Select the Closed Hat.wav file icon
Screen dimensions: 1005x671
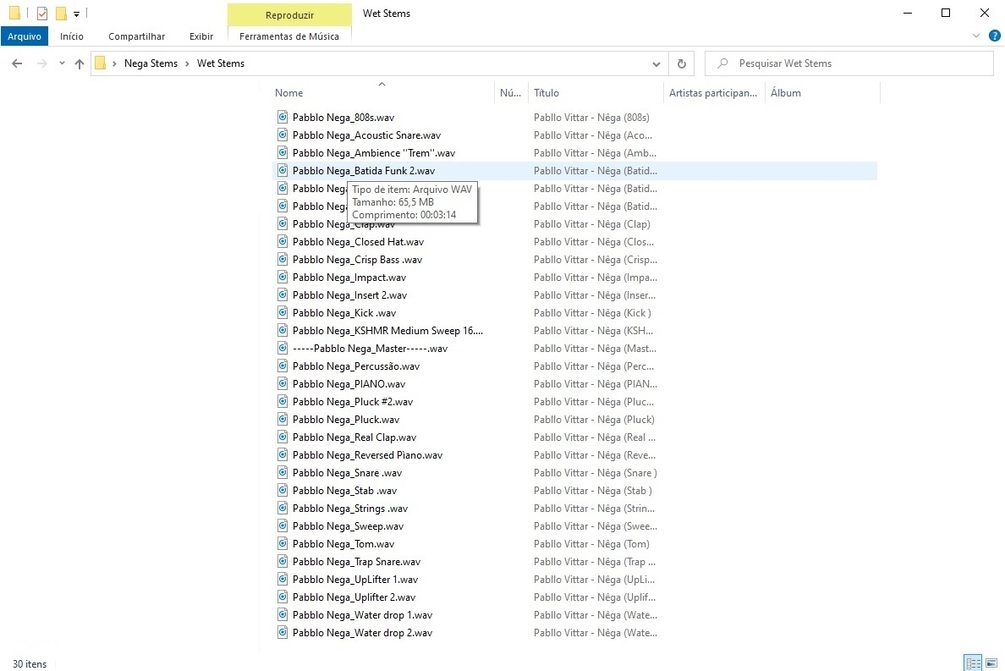point(283,241)
